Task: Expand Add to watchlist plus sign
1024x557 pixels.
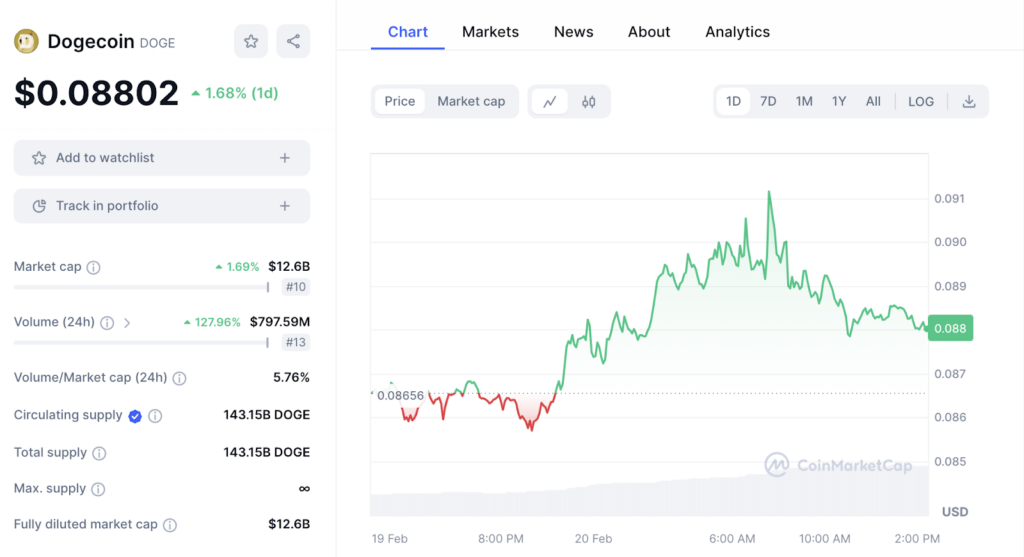Action: 285,158
